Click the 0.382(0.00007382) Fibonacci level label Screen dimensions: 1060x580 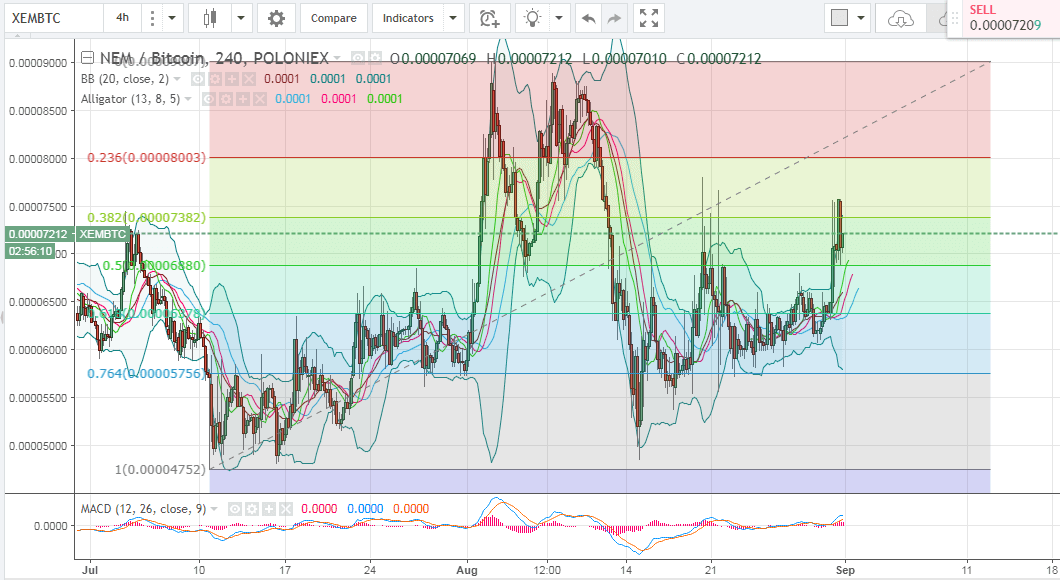147,218
